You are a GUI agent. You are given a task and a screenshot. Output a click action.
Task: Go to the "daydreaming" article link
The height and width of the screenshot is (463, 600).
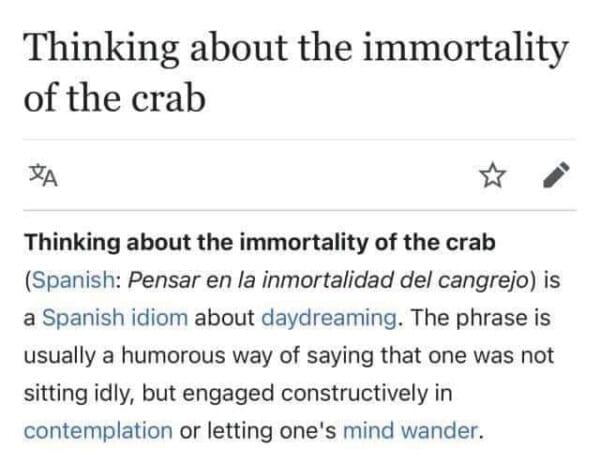326,318
